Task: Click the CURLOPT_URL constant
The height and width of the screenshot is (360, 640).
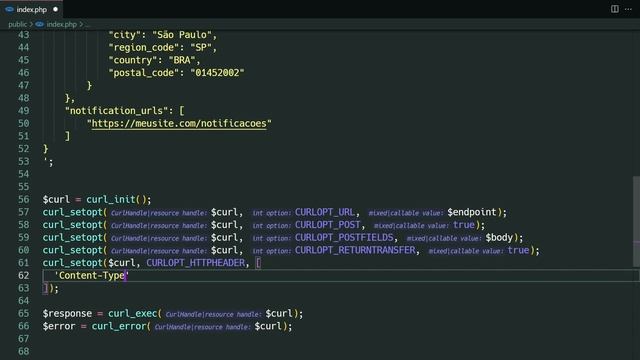Action: pos(325,212)
